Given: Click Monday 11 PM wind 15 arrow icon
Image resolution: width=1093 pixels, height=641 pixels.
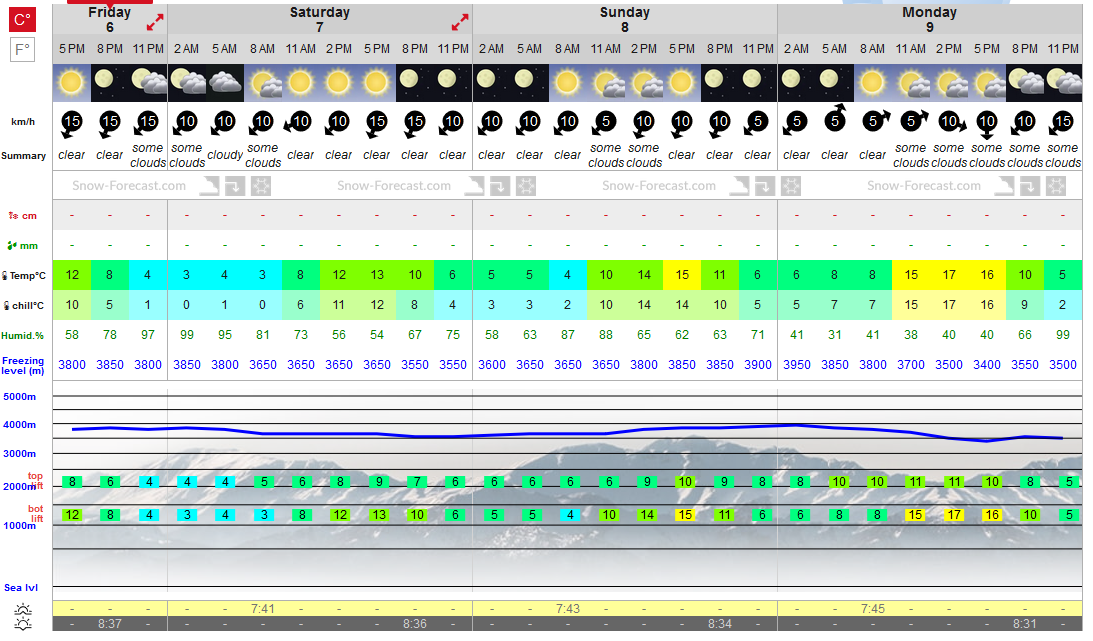Looking at the screenshot, I should pyautogui.click(x=1061, y=123).
